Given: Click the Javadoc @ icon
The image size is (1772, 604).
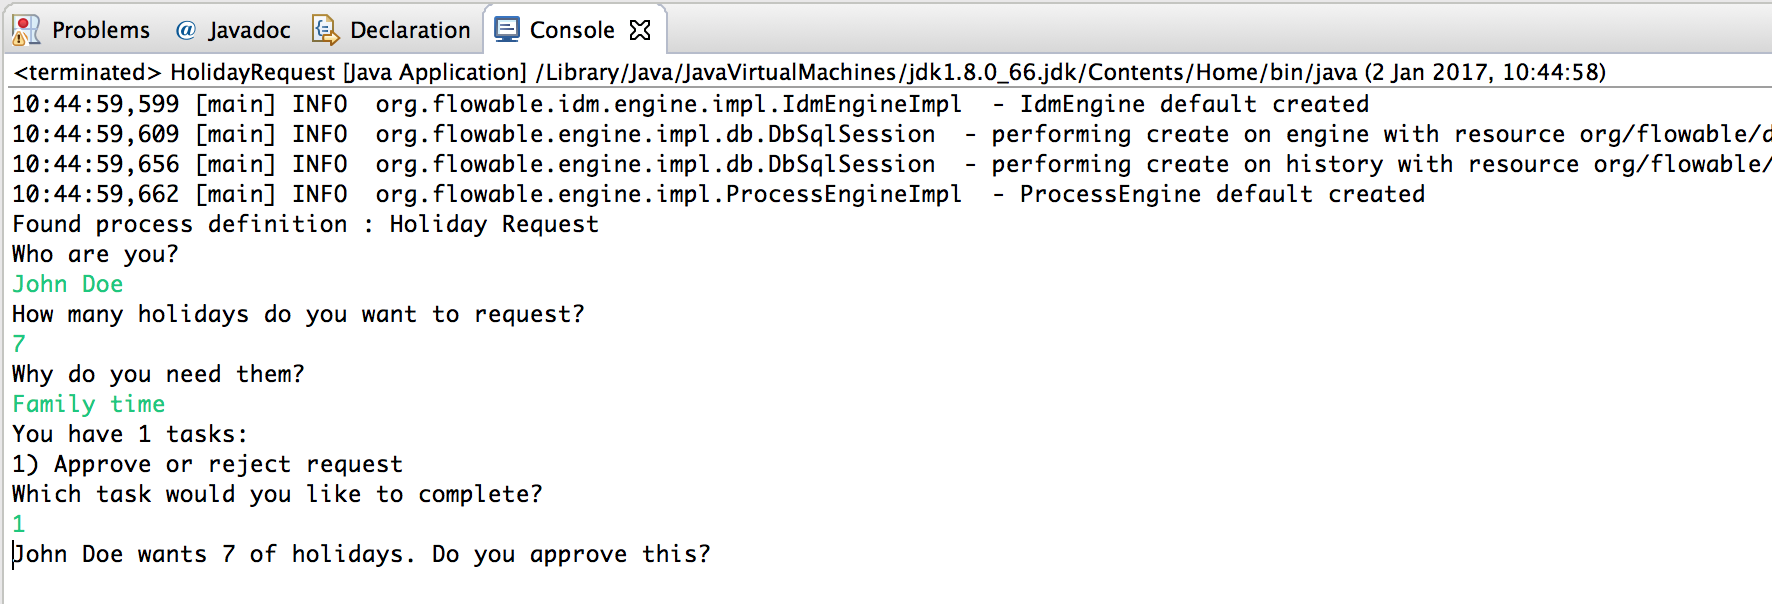Looking at the screenshot, I should click(x=184, y=29).
